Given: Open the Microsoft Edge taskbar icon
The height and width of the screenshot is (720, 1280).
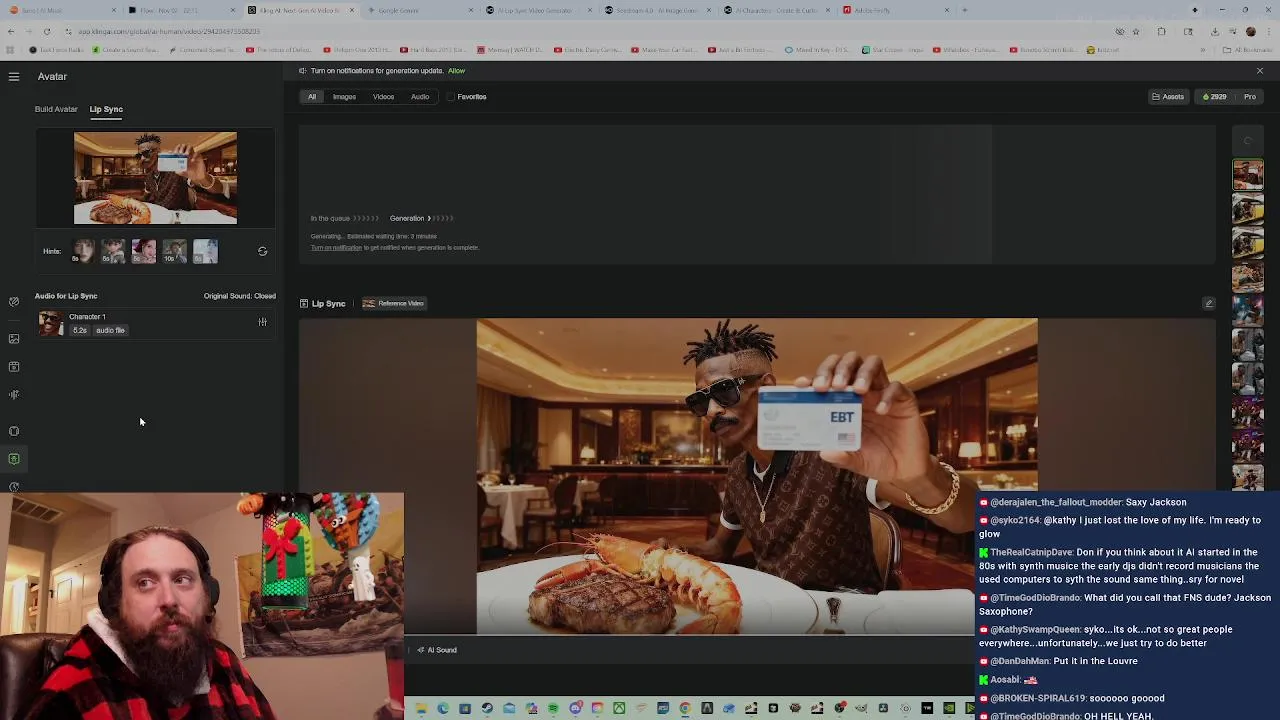Looking at the screenshot, I should (443, 709).
